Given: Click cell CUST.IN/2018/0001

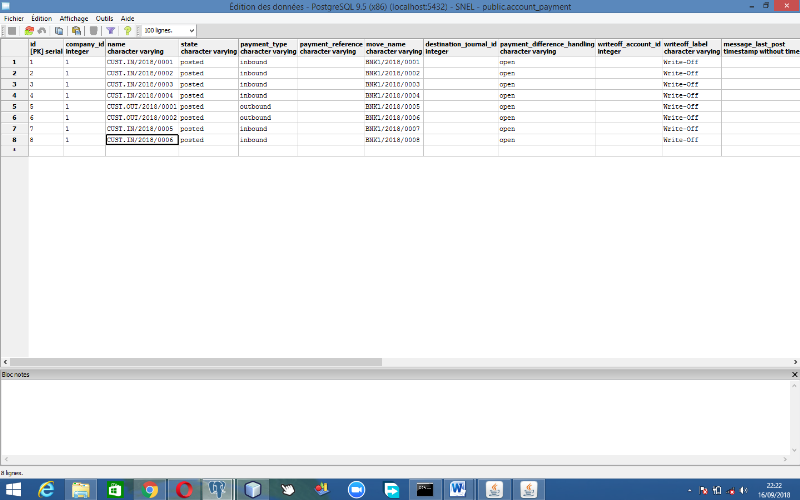Looking at the screenshot, I should pos(142,62).
